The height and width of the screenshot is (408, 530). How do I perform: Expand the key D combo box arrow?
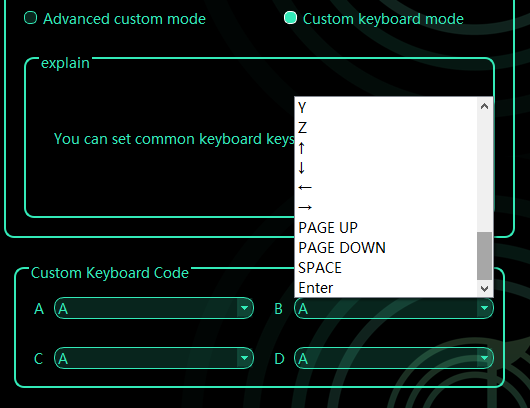(484, 358)
